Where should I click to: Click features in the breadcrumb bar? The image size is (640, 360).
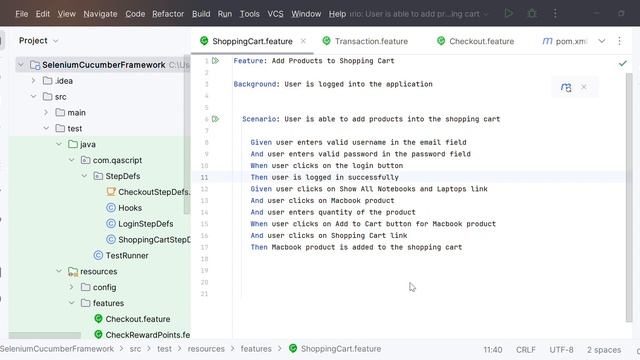[256, 349]
